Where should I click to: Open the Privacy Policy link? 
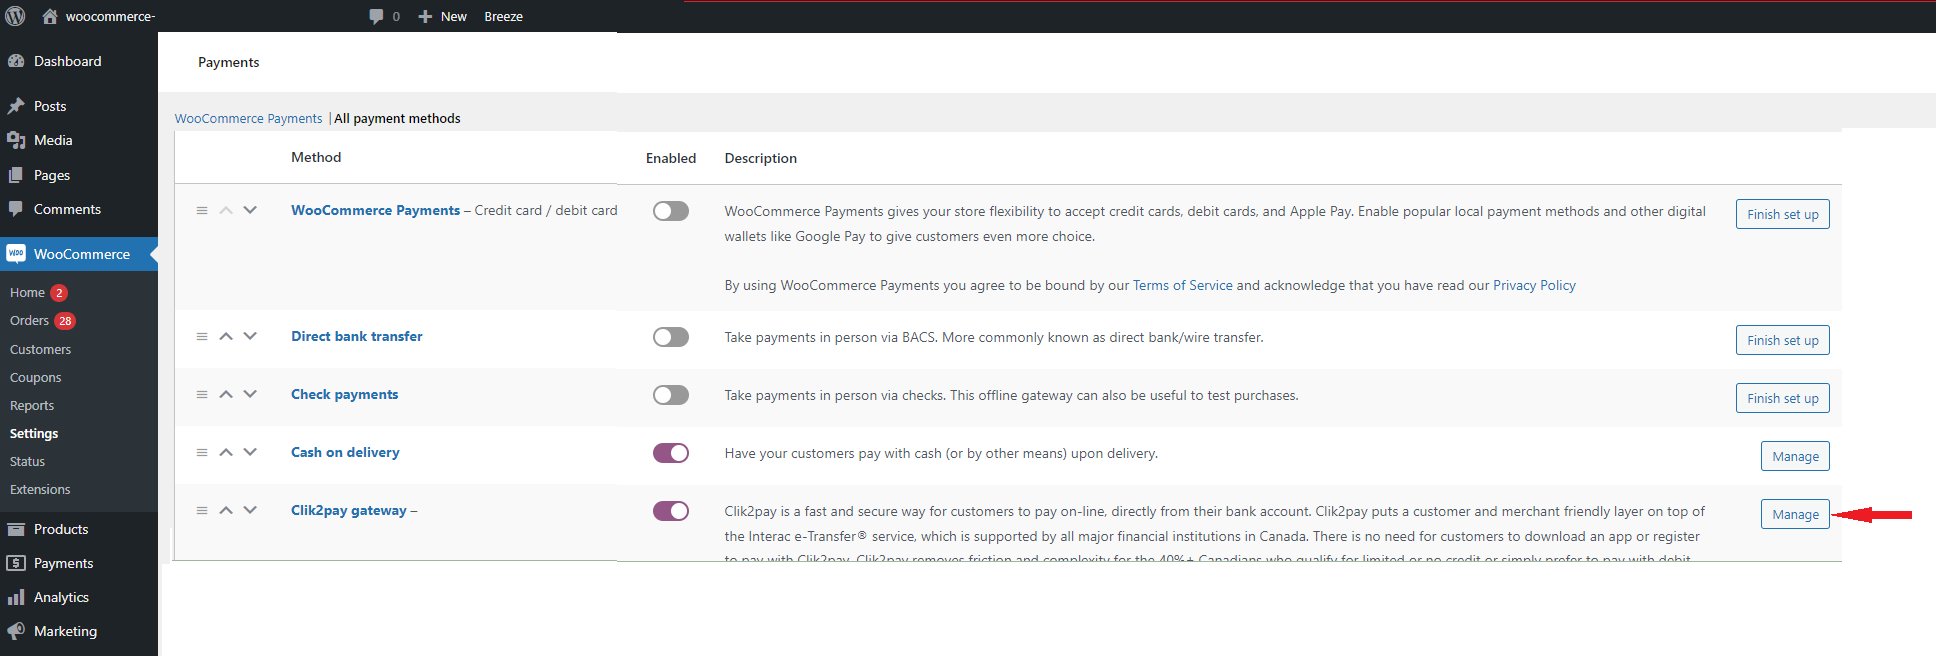[1534, 285]
